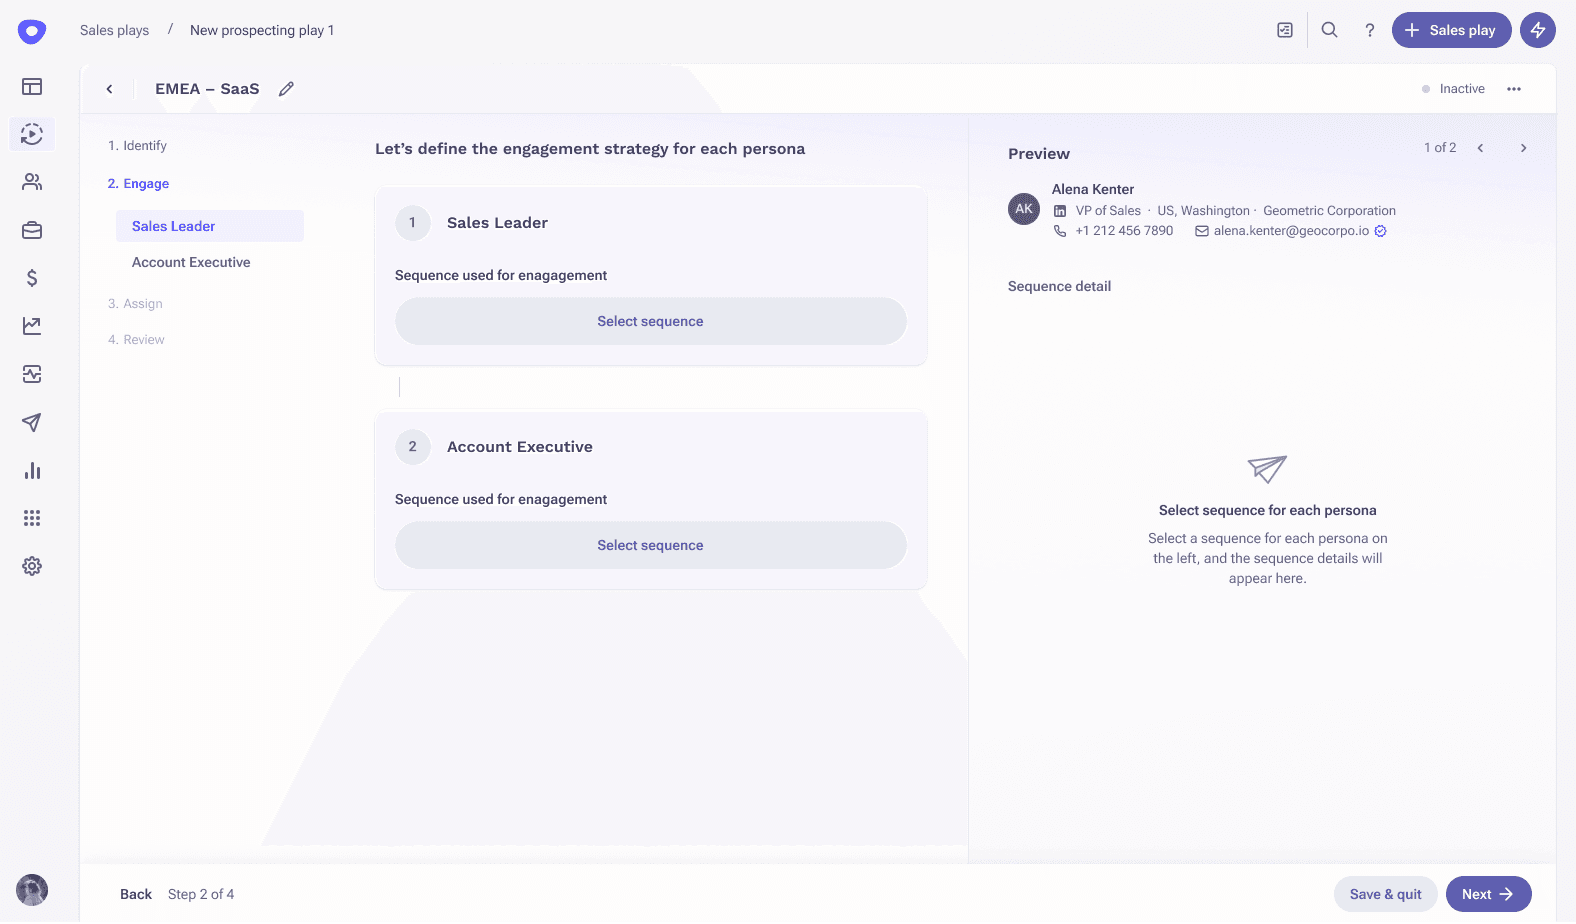Open the contacts people icon in sidebar
1576x924 pixels.
(x=32, y=182)
